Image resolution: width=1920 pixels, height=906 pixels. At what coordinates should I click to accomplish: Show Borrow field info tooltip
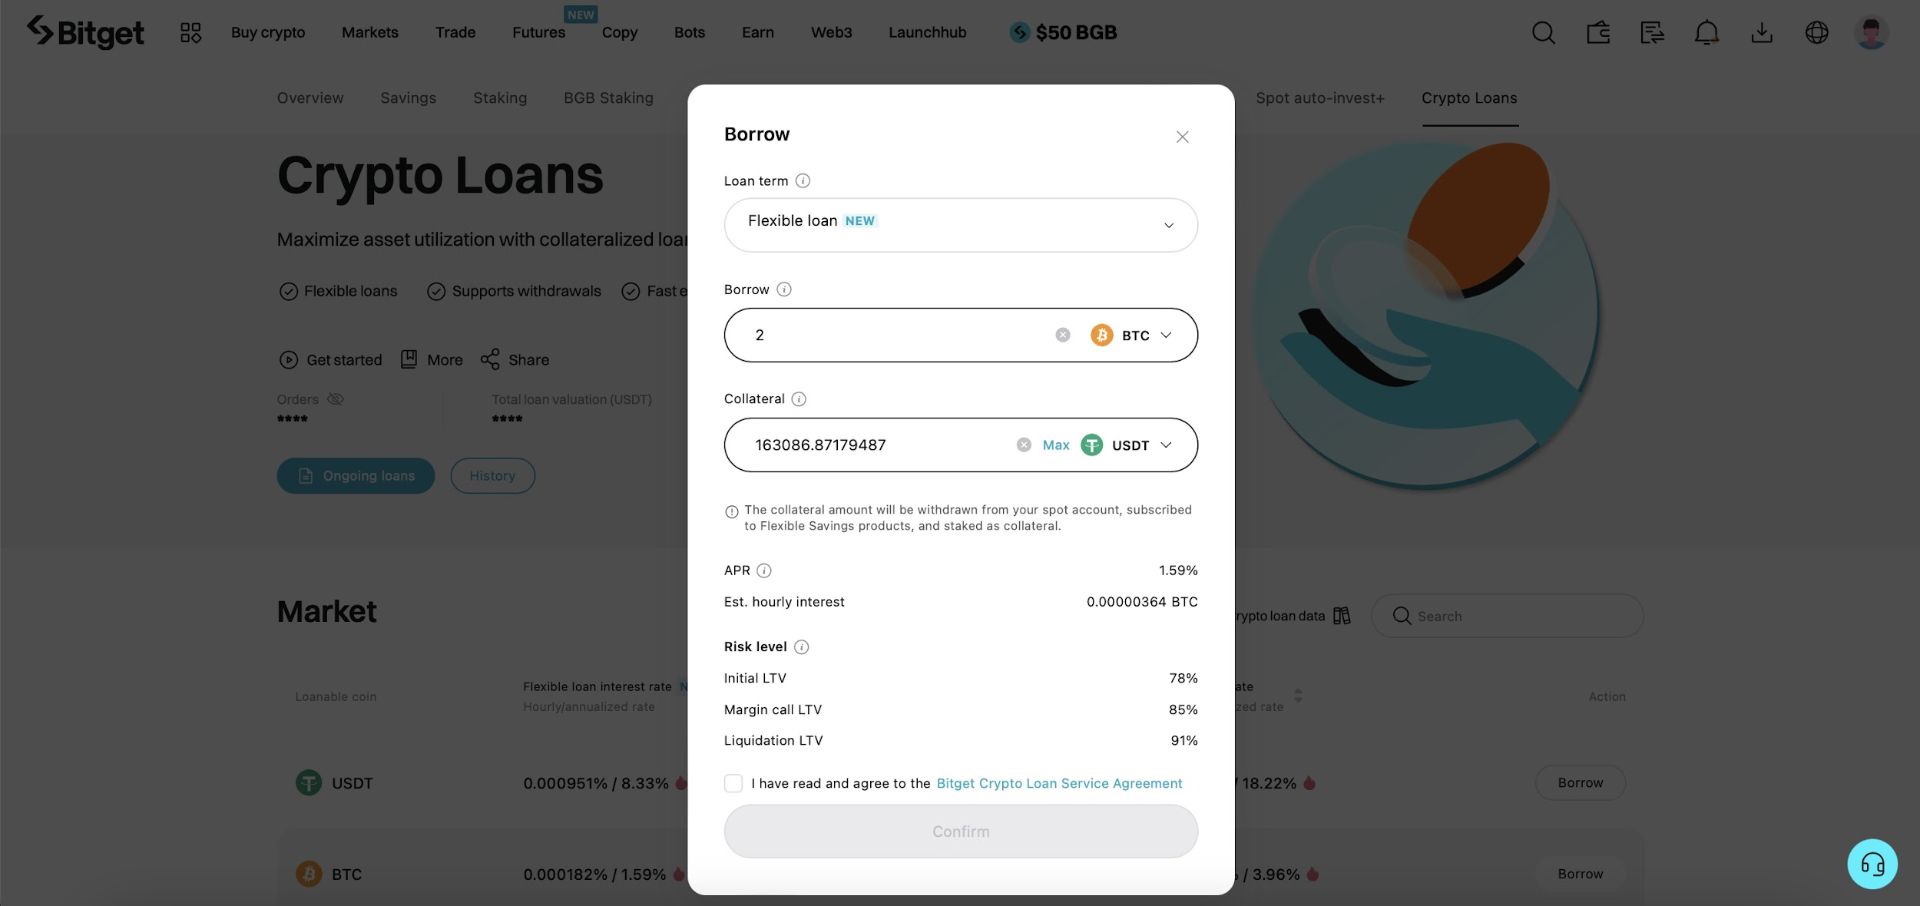784,290
